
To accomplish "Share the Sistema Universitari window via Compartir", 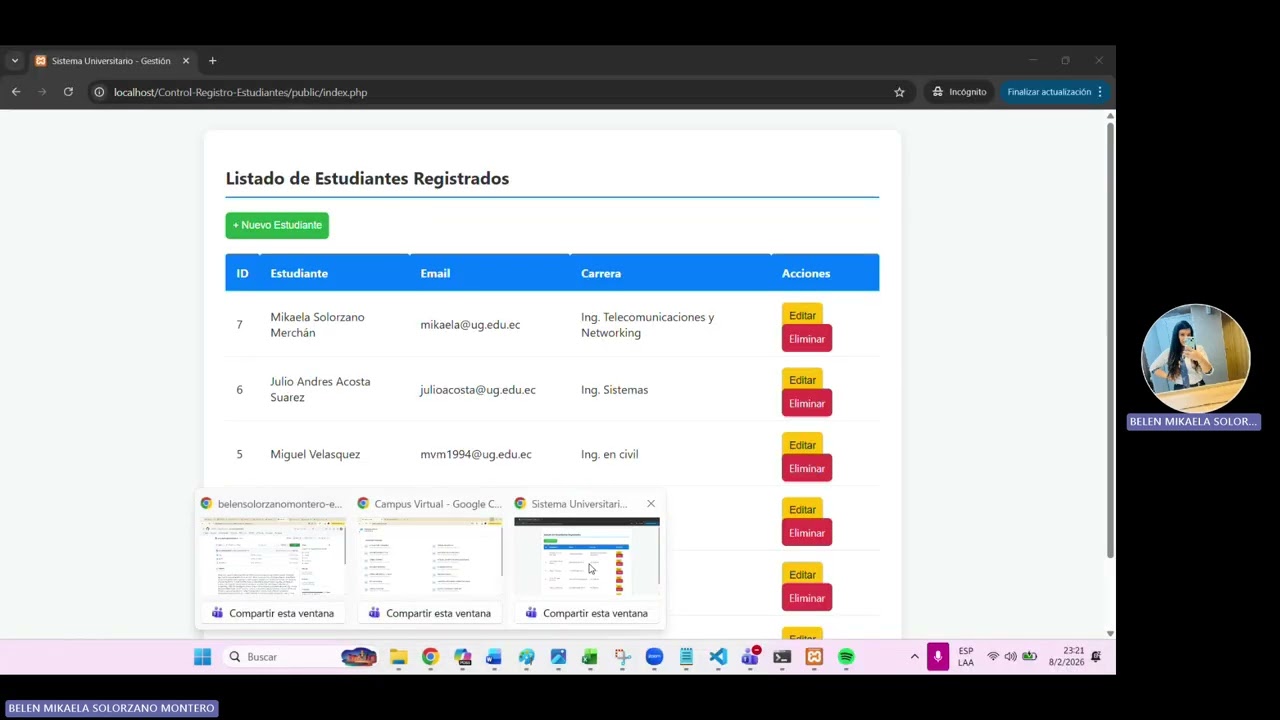I will click(587, 613).
